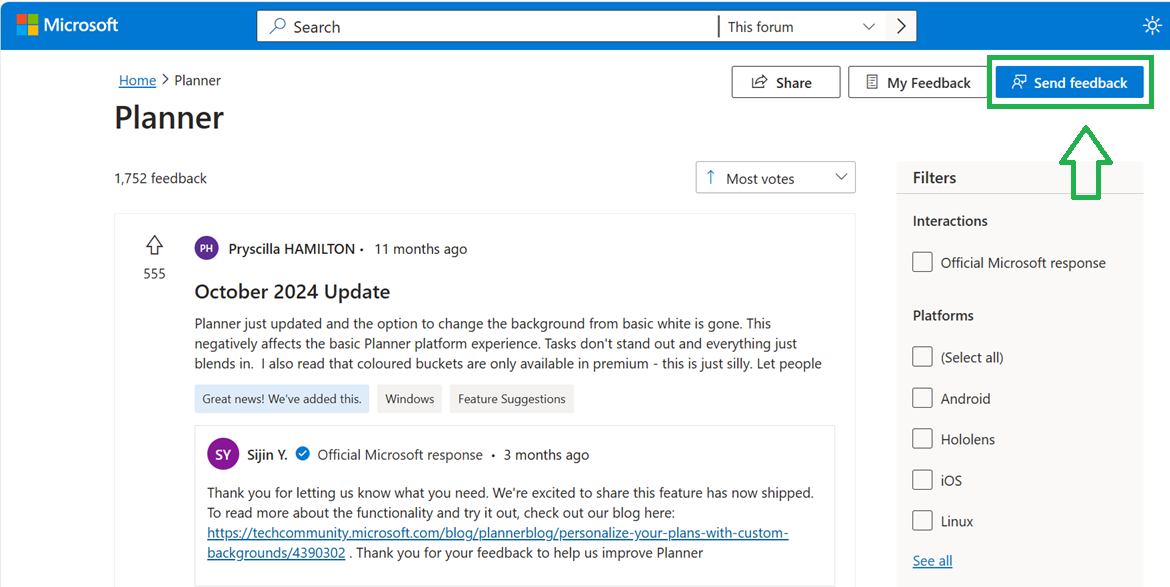Click the Microsoft logo
Image resolution: width=1170 pixels, height=587 pixels.
67,25
